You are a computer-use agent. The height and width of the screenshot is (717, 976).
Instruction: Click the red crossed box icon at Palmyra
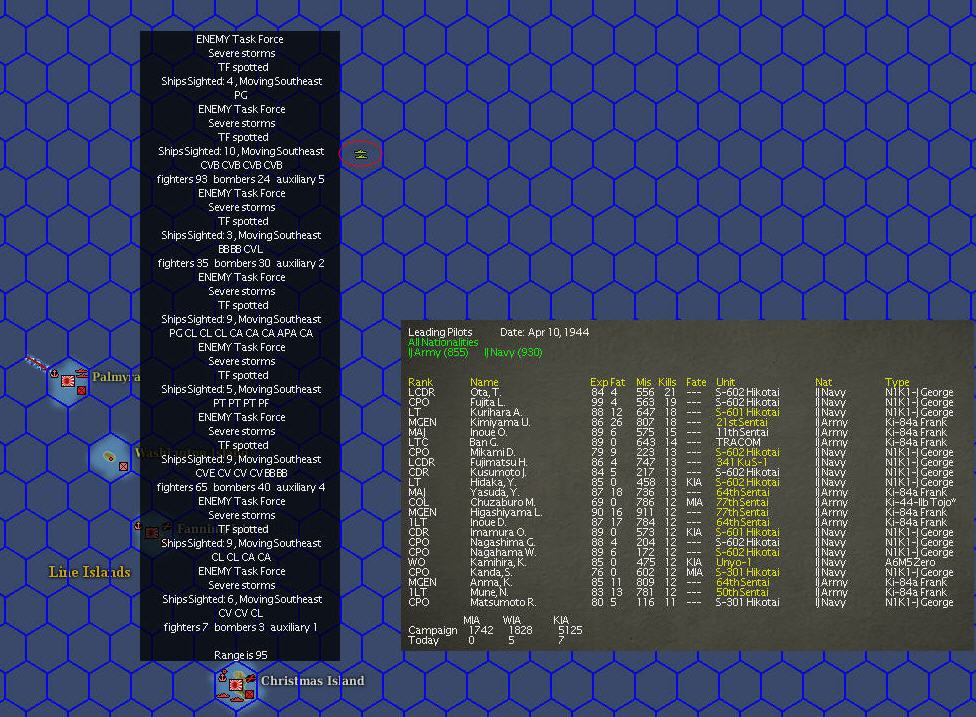[81, 391]
